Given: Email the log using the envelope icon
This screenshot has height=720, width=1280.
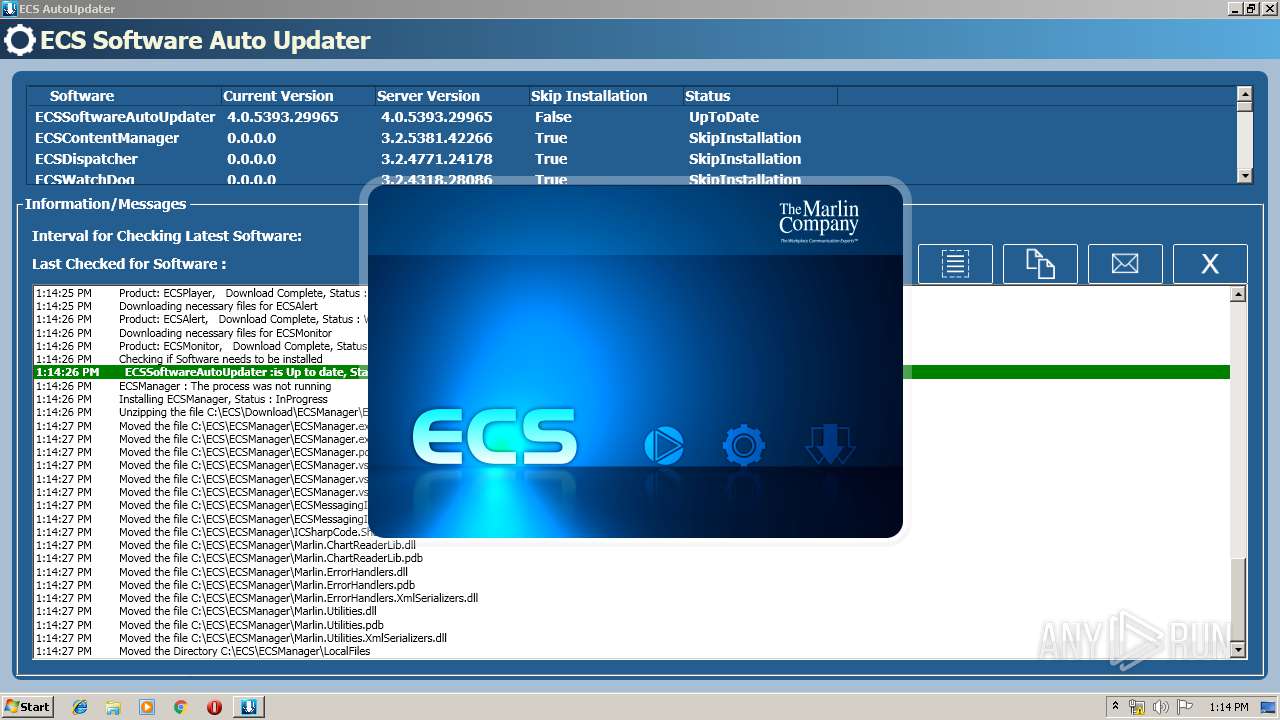Looking at the screenshot, I should tap(1125, 264).
